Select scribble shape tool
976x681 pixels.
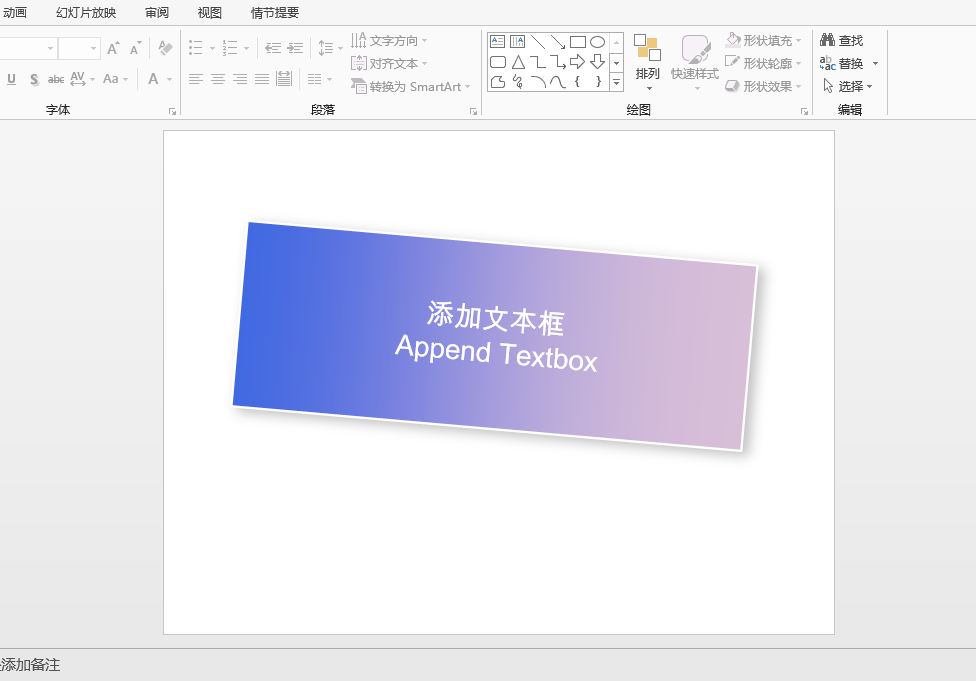point(517,82)
